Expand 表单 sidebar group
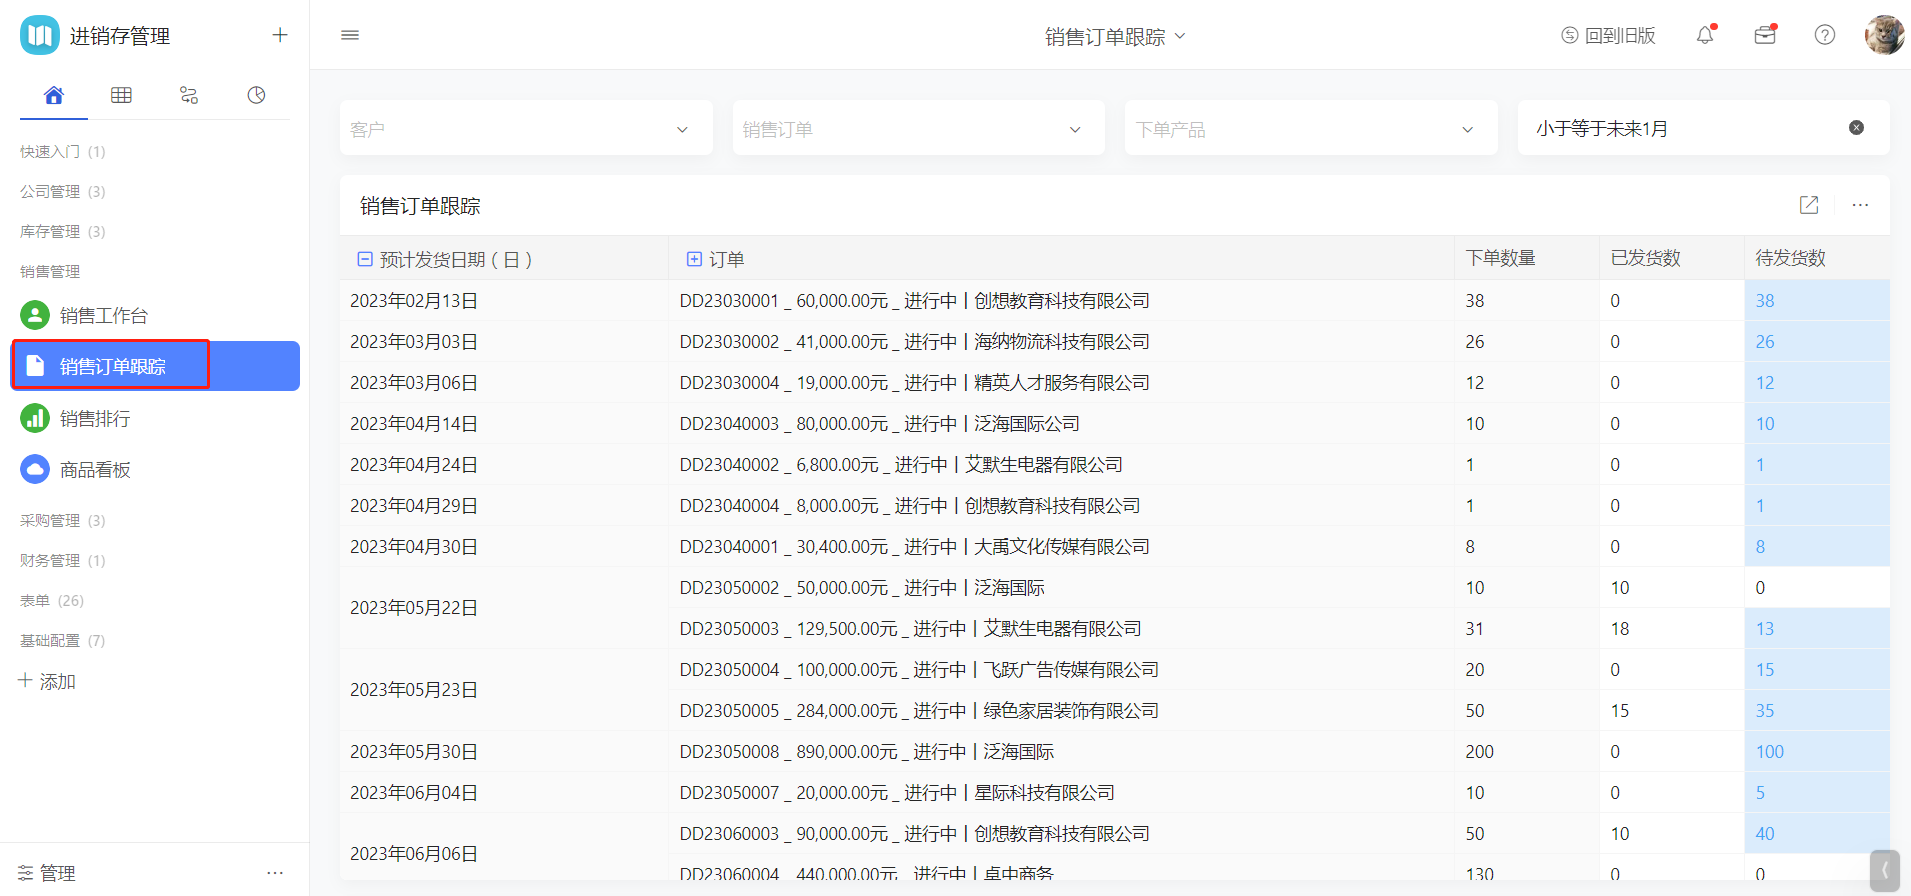 tap(52, 600)
